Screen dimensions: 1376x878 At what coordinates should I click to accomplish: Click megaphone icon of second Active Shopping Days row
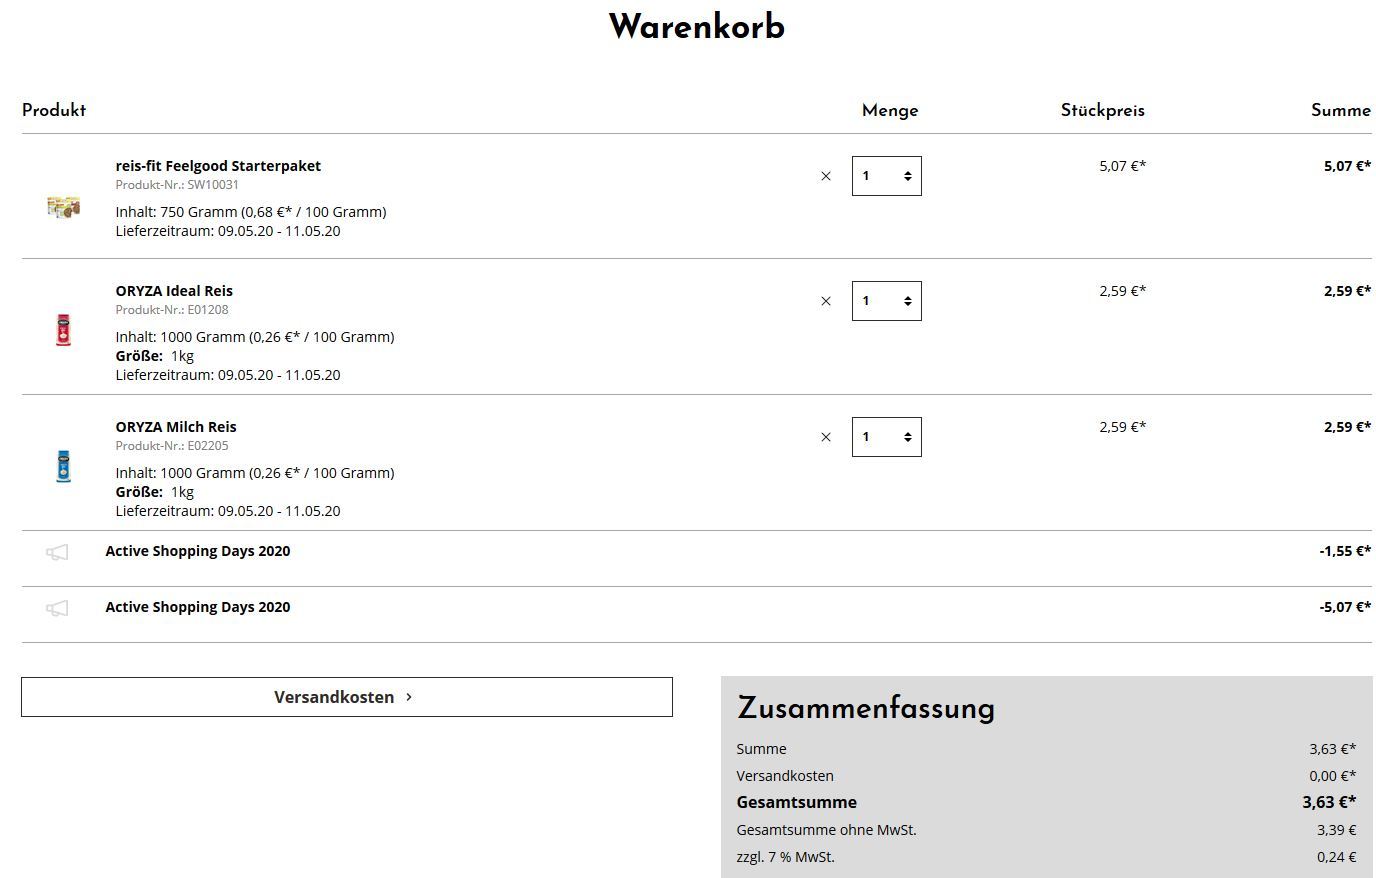[57, 608]
